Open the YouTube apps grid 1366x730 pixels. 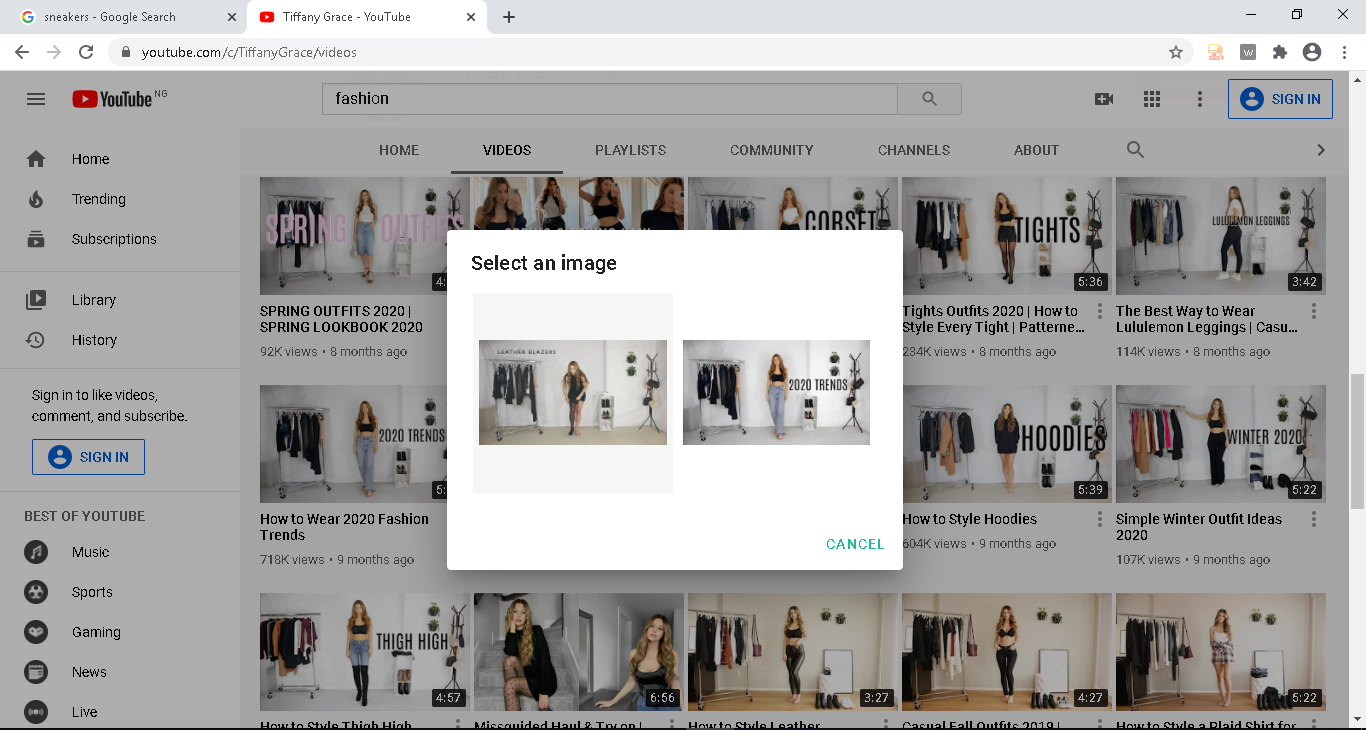click(x=1152, y=99)
